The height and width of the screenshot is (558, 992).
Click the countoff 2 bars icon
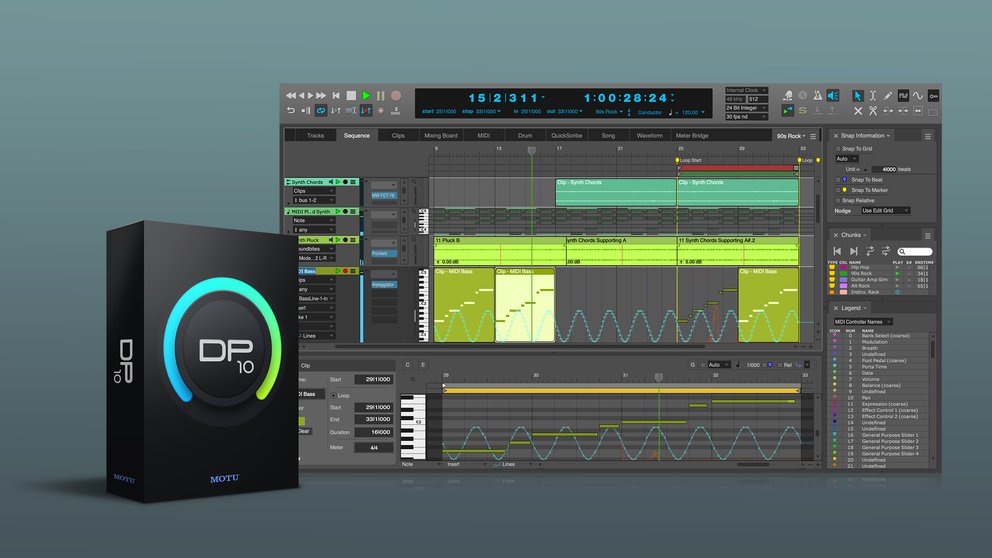click(x=396, y=111)
